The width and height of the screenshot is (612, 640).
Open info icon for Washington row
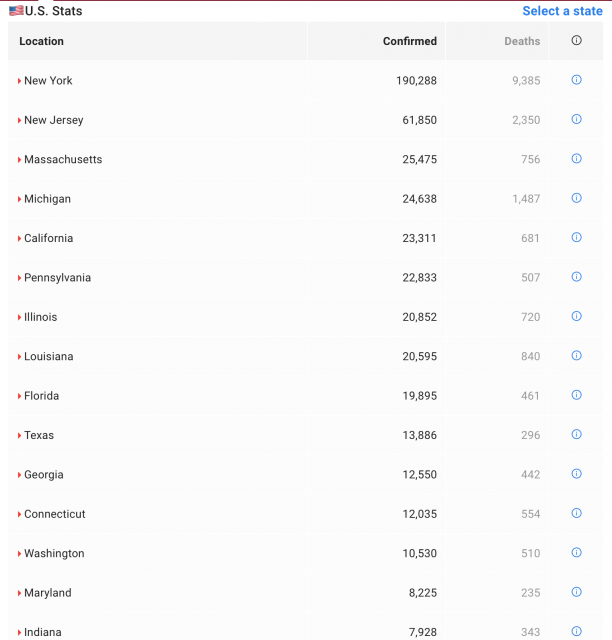[576, 553]
